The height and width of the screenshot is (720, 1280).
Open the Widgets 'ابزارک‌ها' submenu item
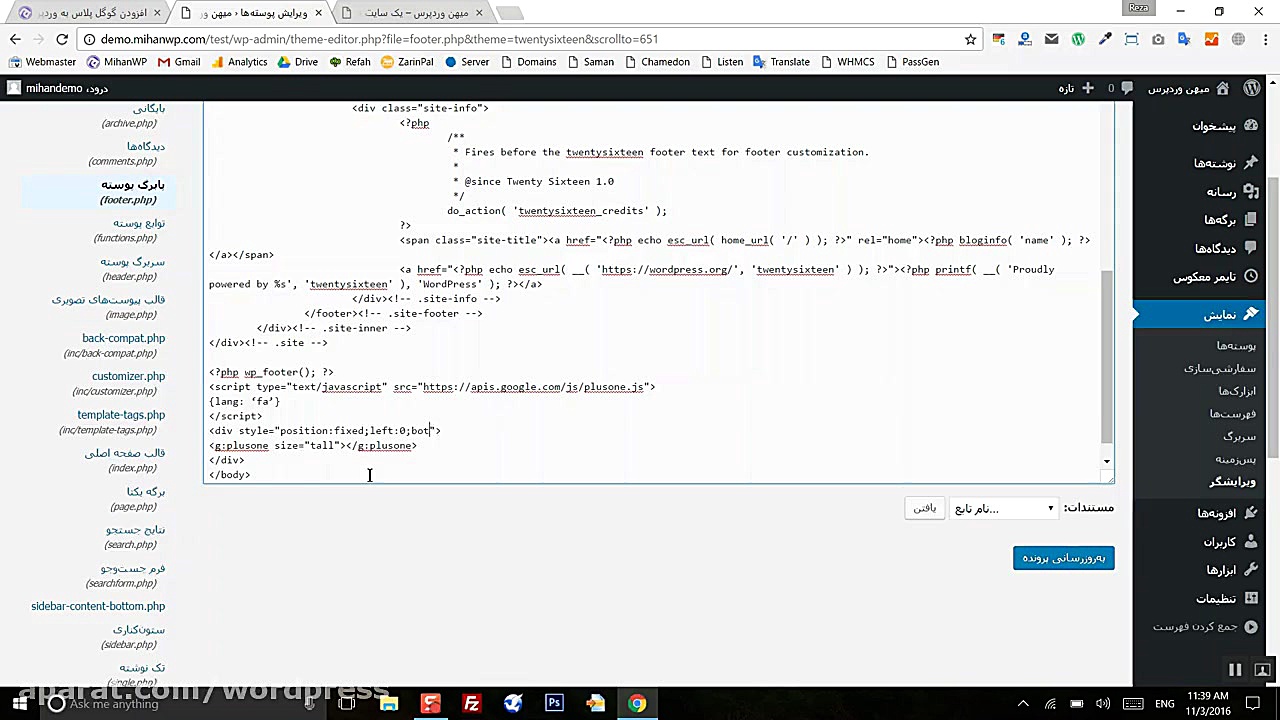point(1237,391)
